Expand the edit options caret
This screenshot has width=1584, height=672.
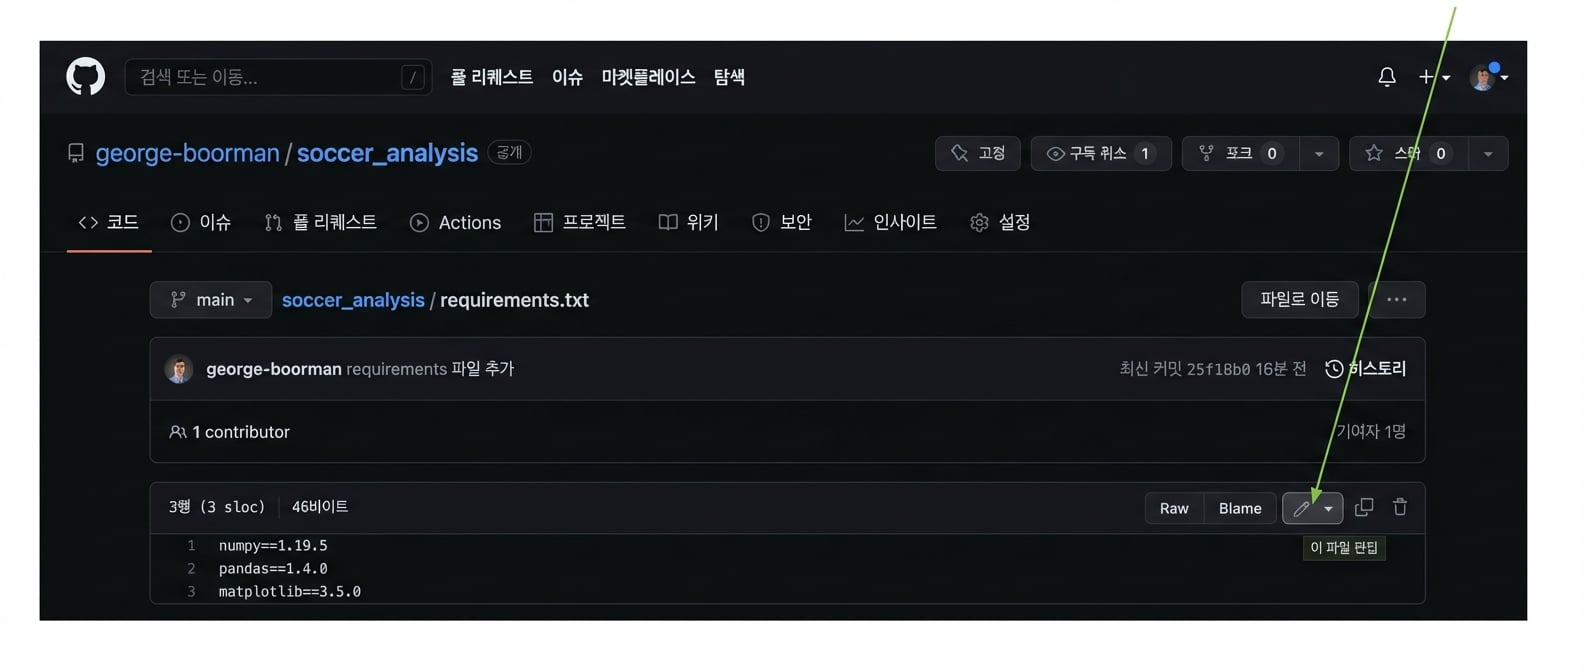click(x=1329, y=509)
